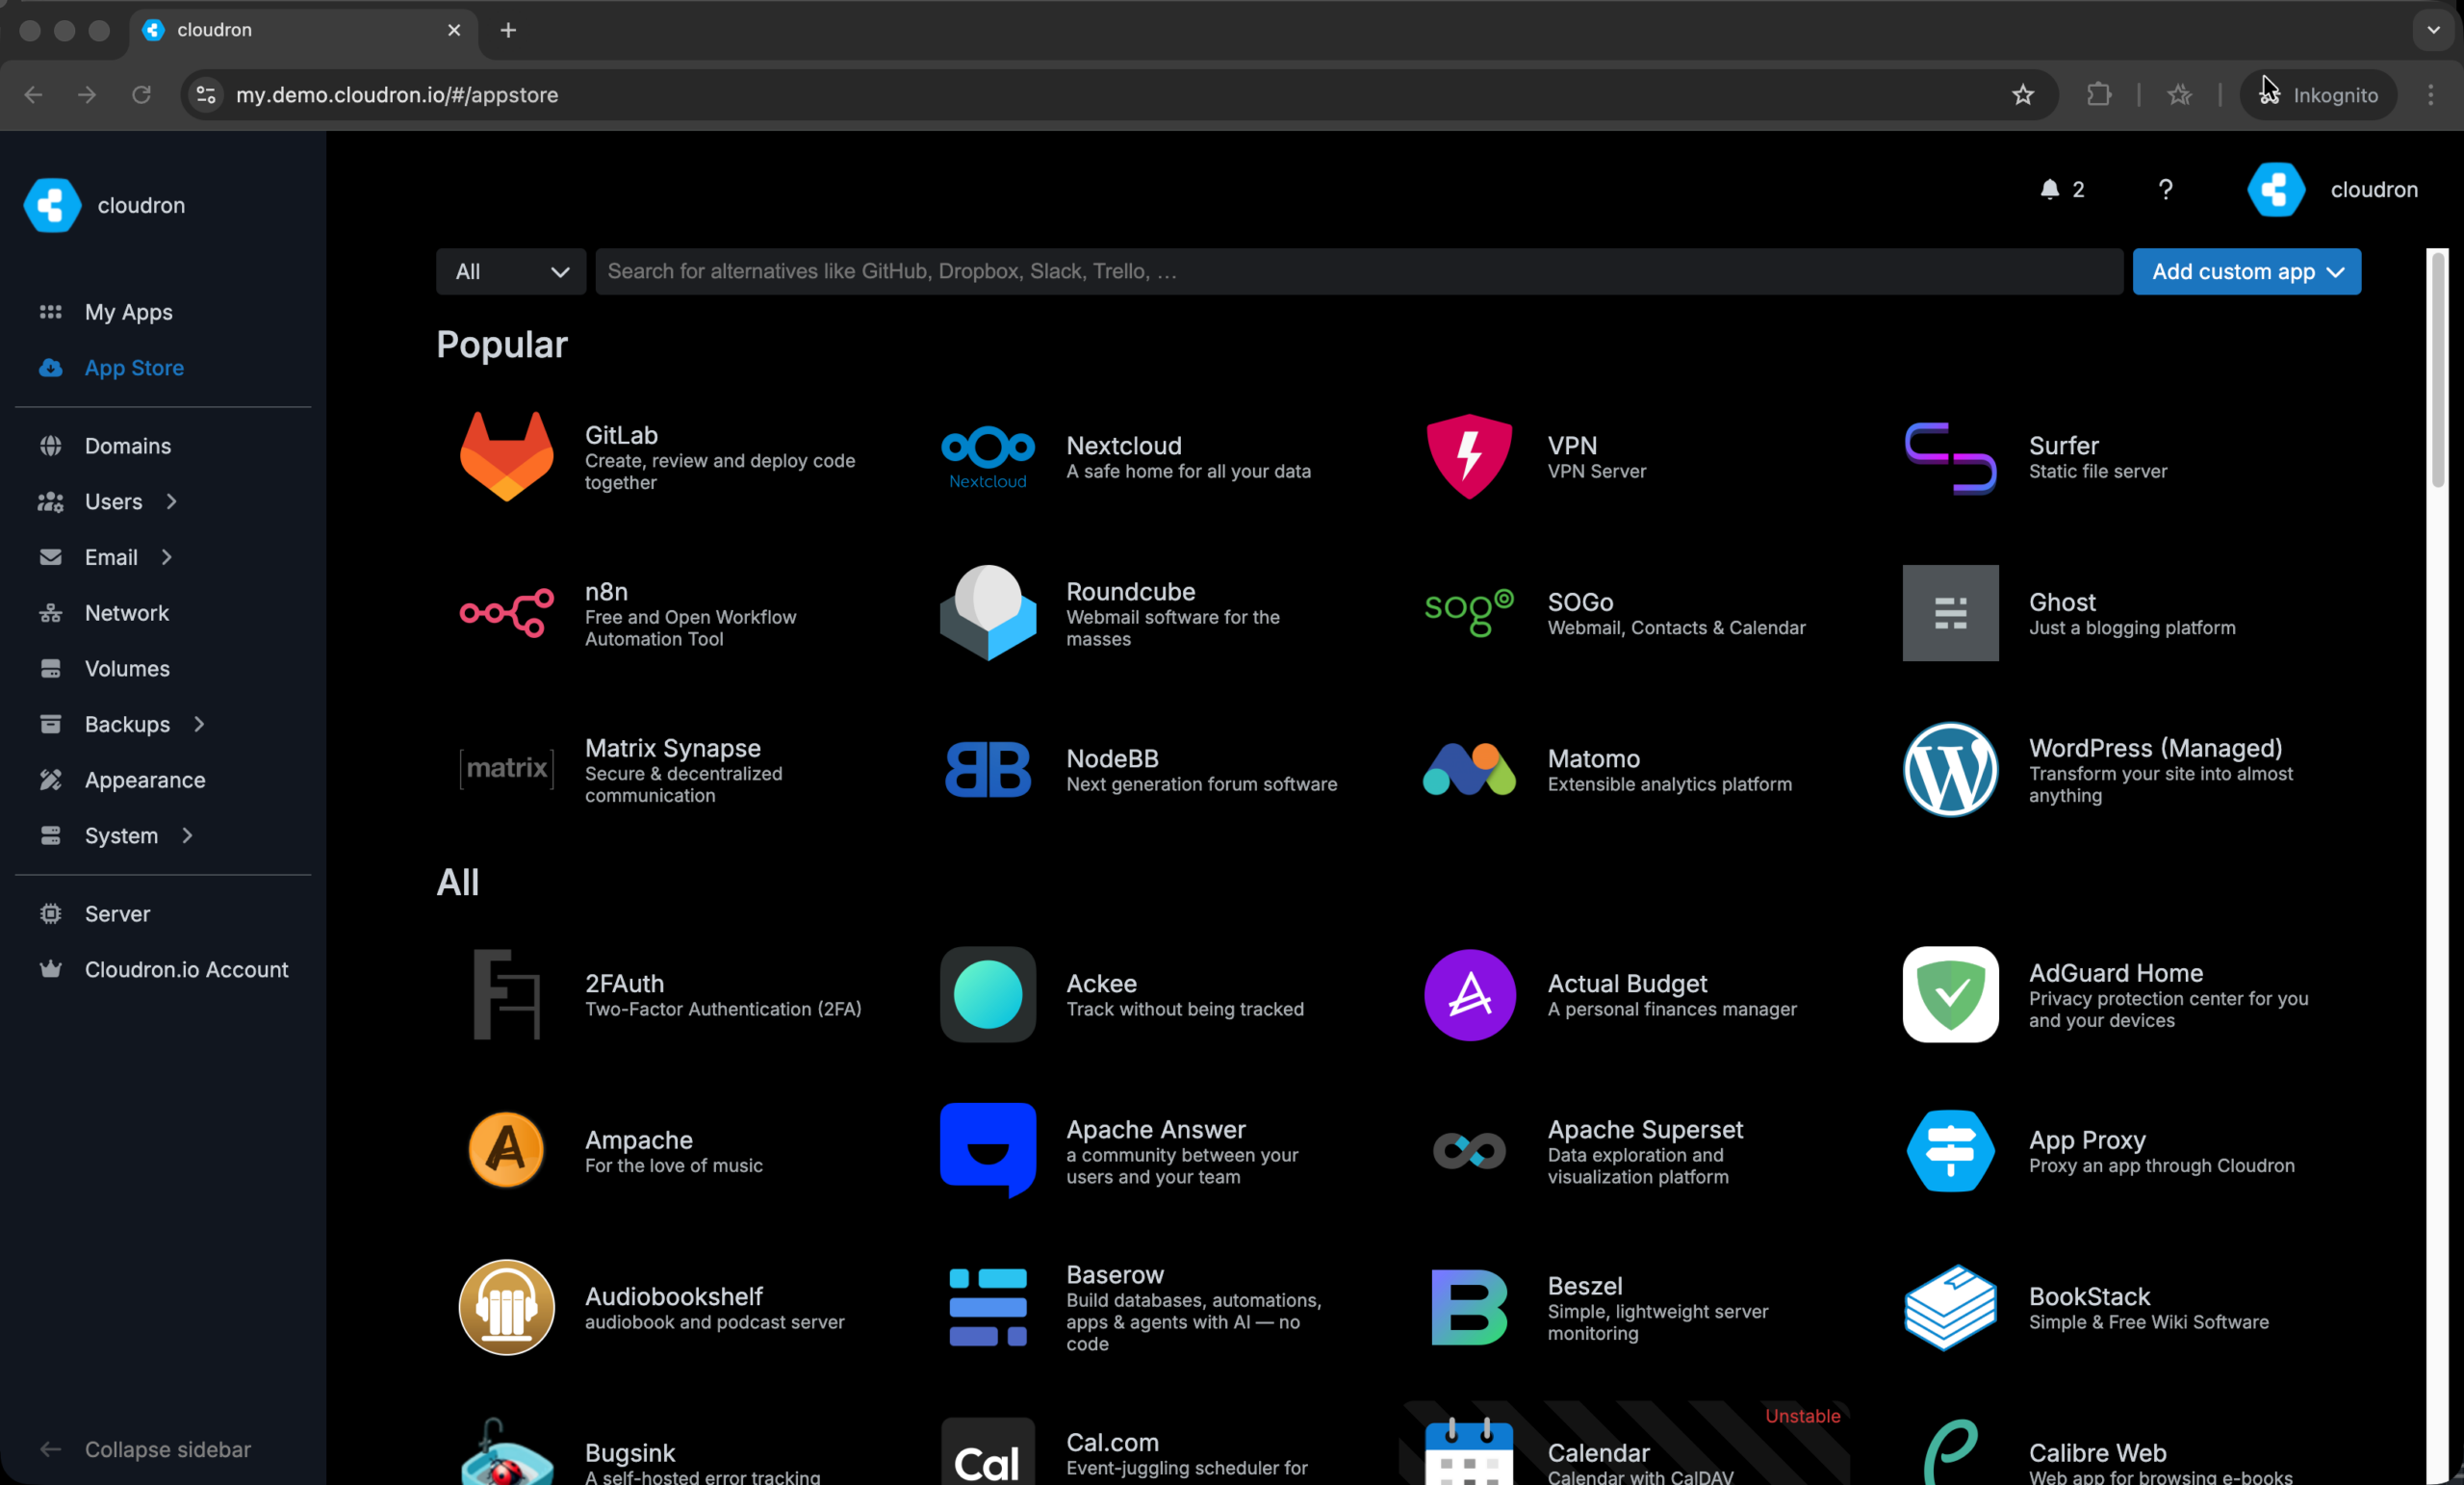Click the app store vertical scrollbar

(x=2438, y=370)
